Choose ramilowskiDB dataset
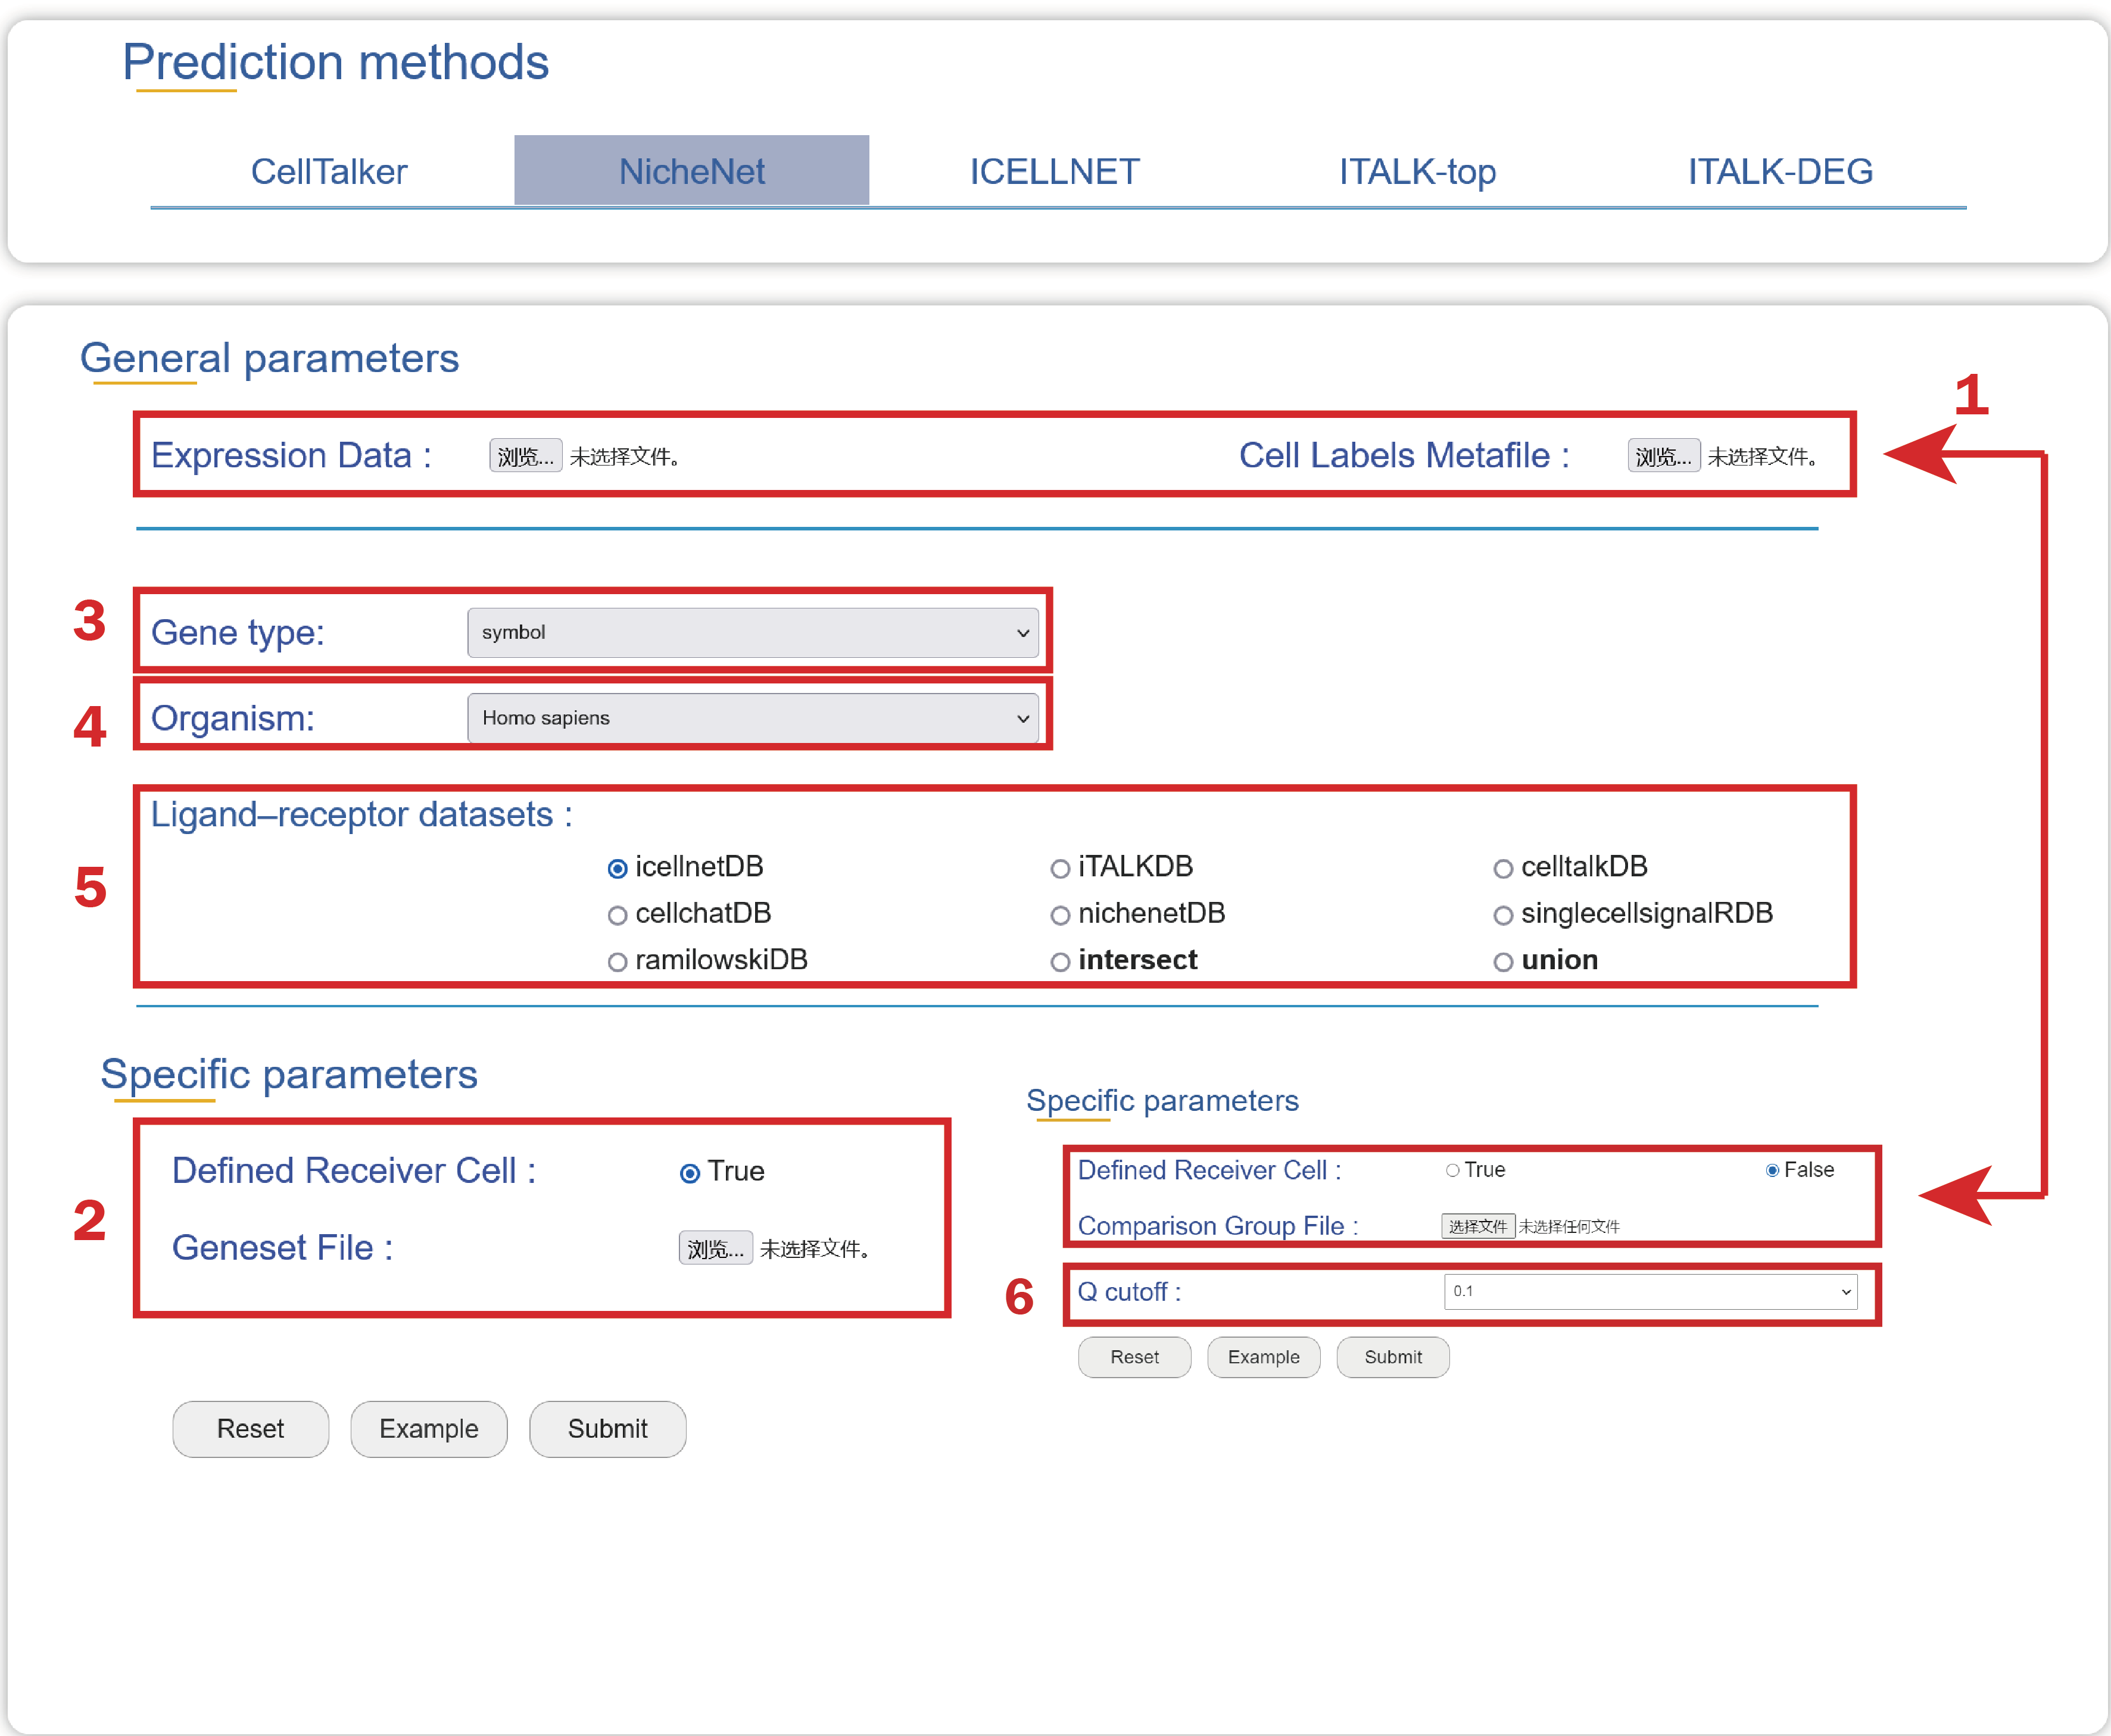 (x=617, y=962)
